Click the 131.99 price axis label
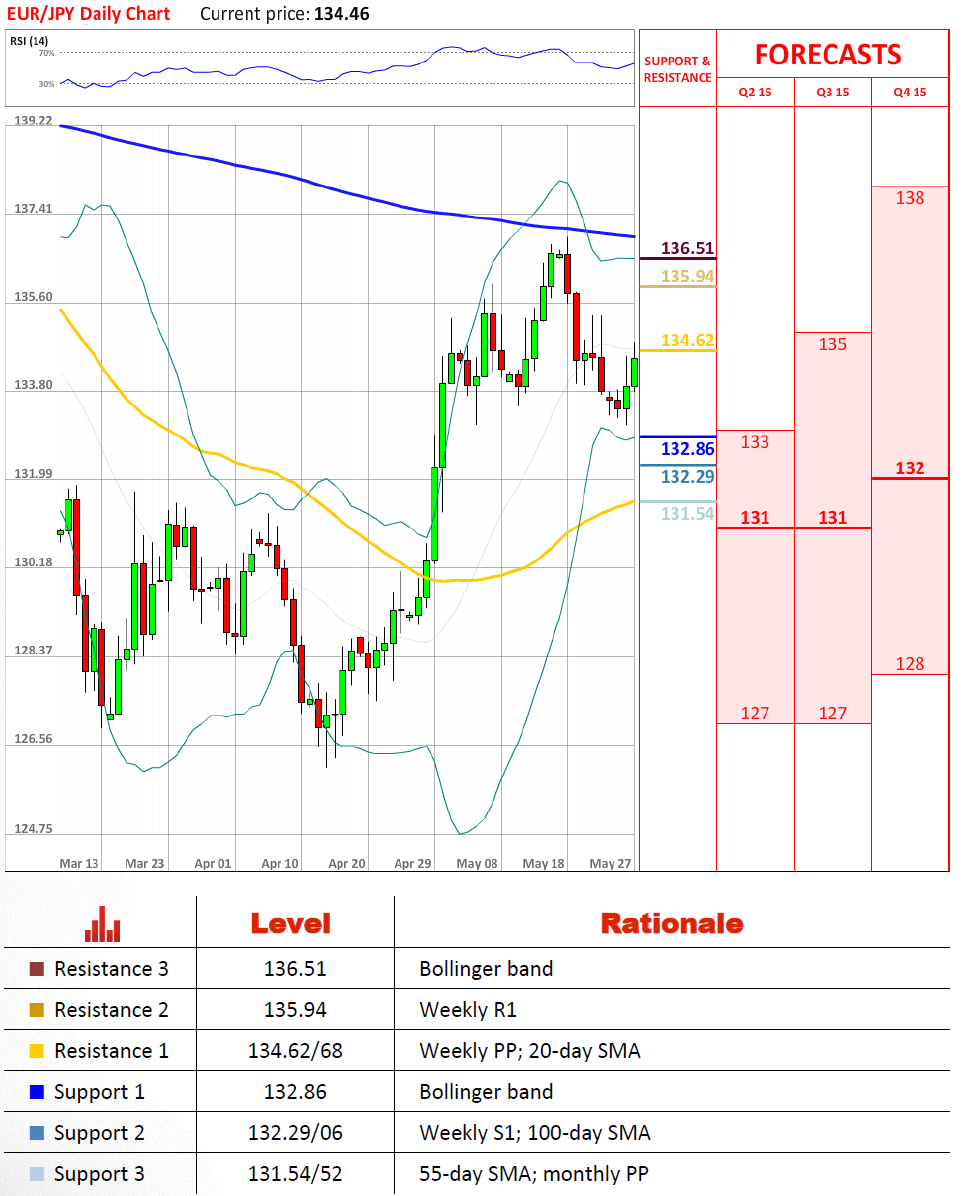The height and width of the screenshot is (1196, 966). [x=34, y=474]
